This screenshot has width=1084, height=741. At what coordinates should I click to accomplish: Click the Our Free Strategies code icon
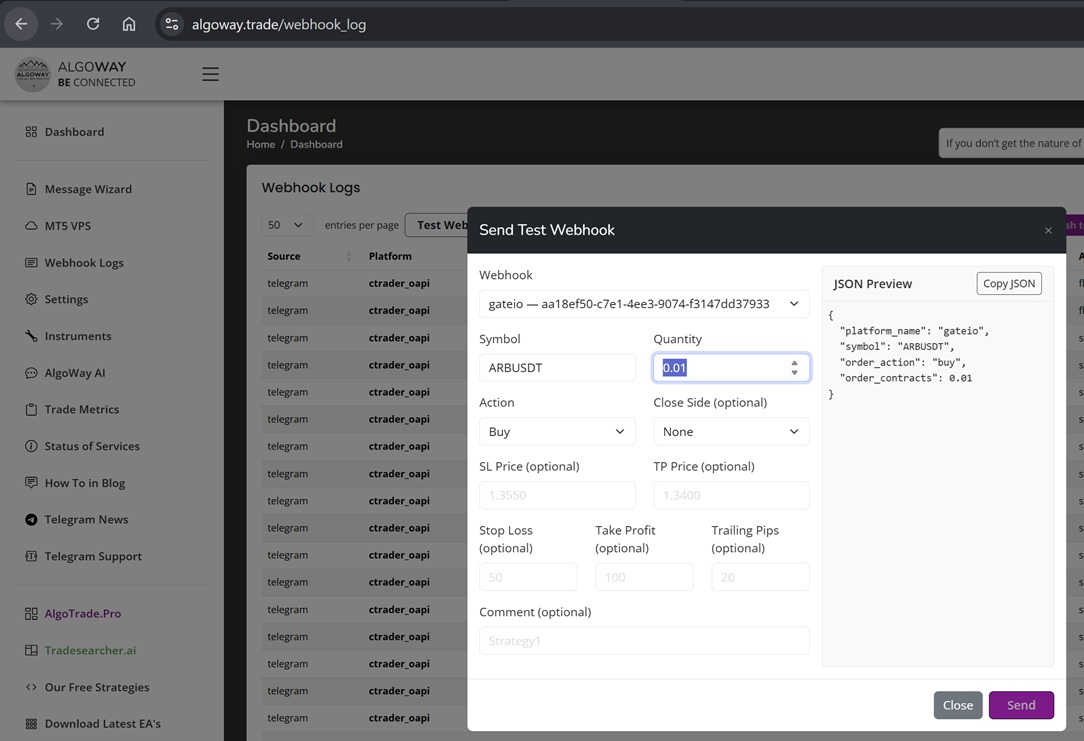tap(31, 686)
